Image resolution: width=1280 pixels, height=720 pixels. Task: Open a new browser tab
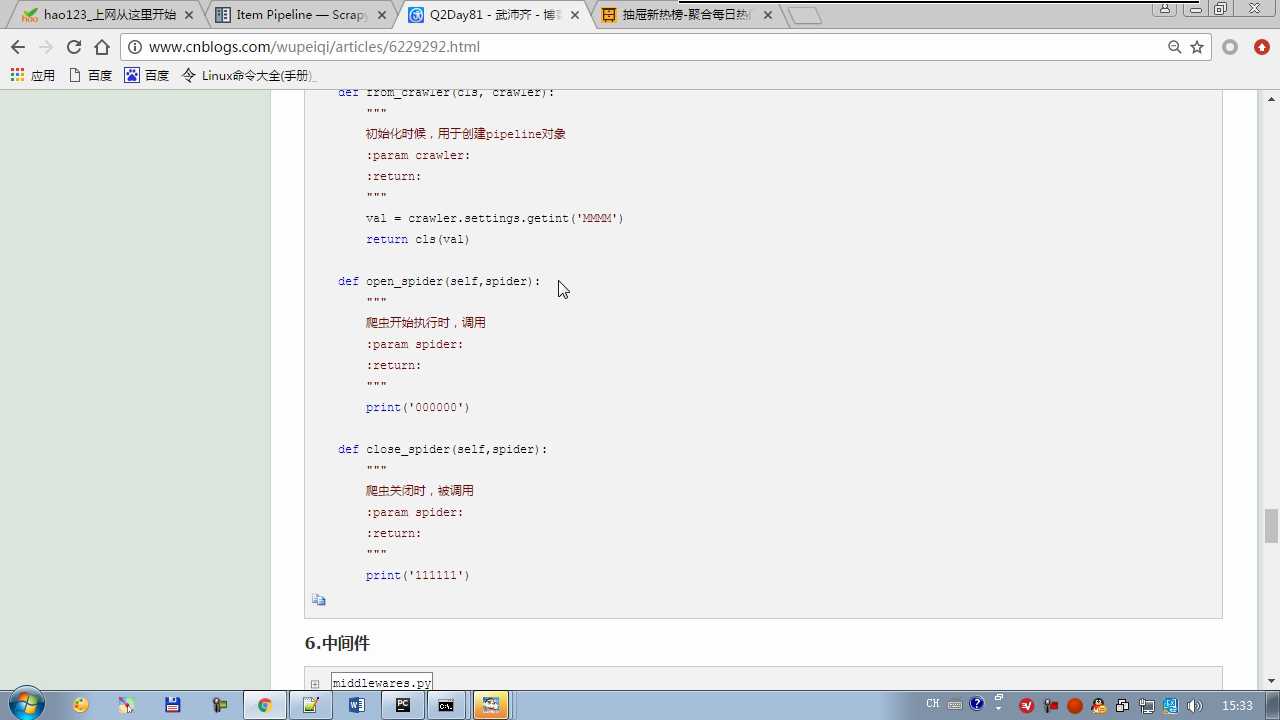point(805,15)
